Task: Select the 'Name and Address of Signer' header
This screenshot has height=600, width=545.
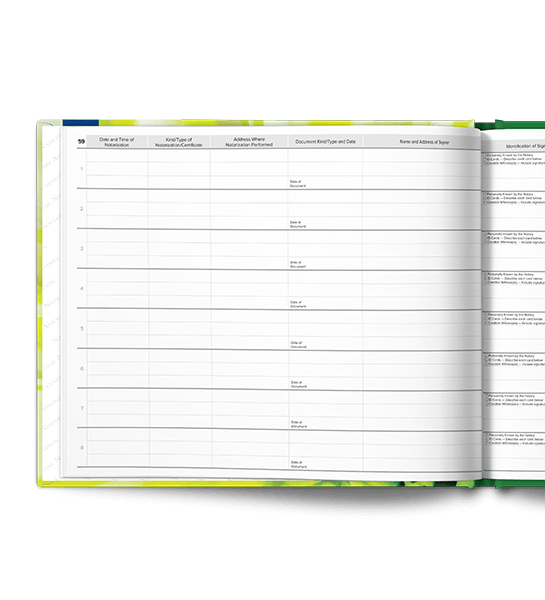Action: point(424,142)
